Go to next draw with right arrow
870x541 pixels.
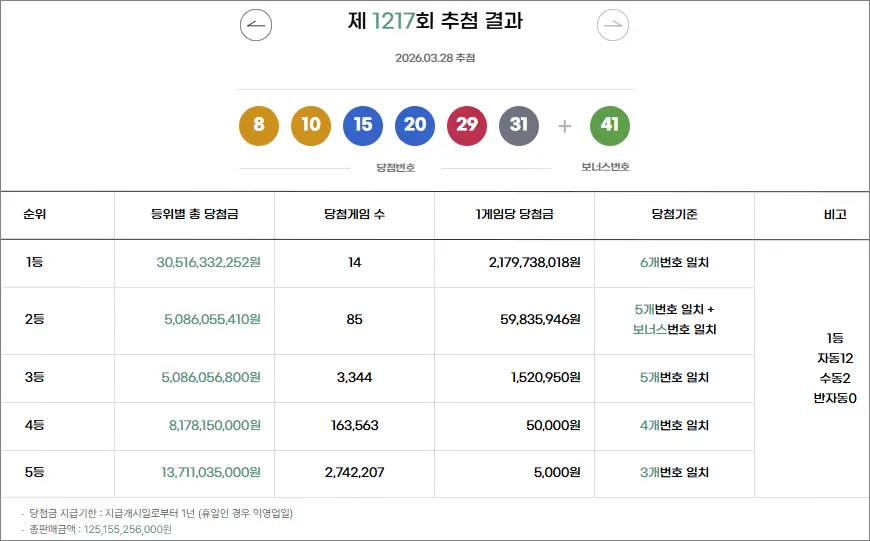[613, 25]
